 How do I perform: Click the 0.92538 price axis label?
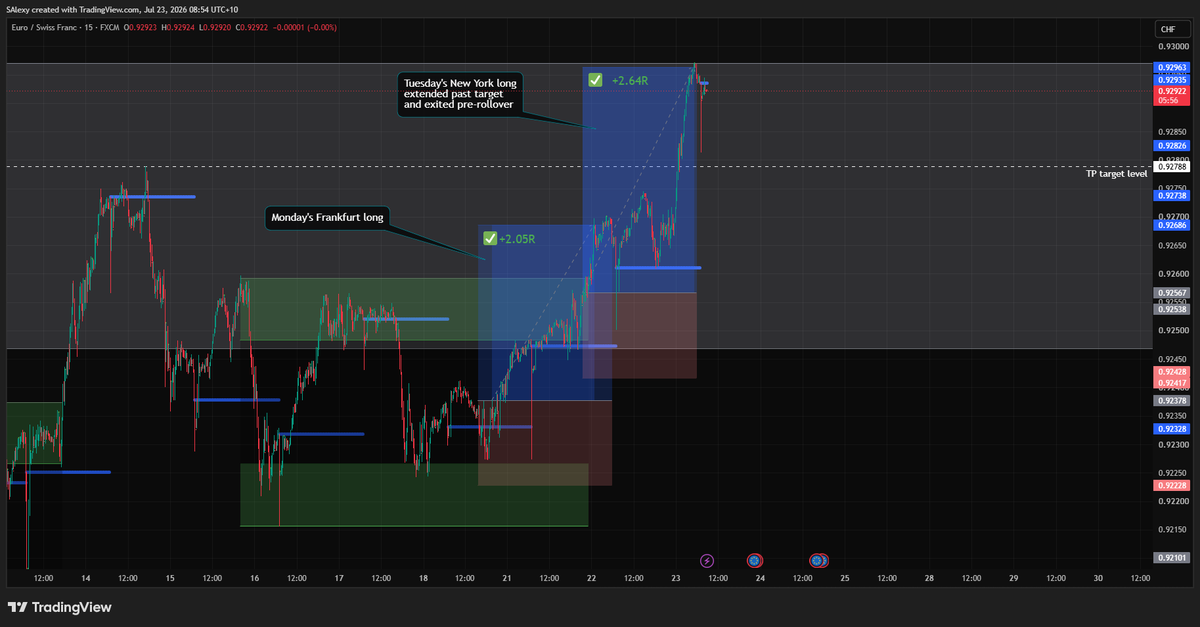(1172, 309)
